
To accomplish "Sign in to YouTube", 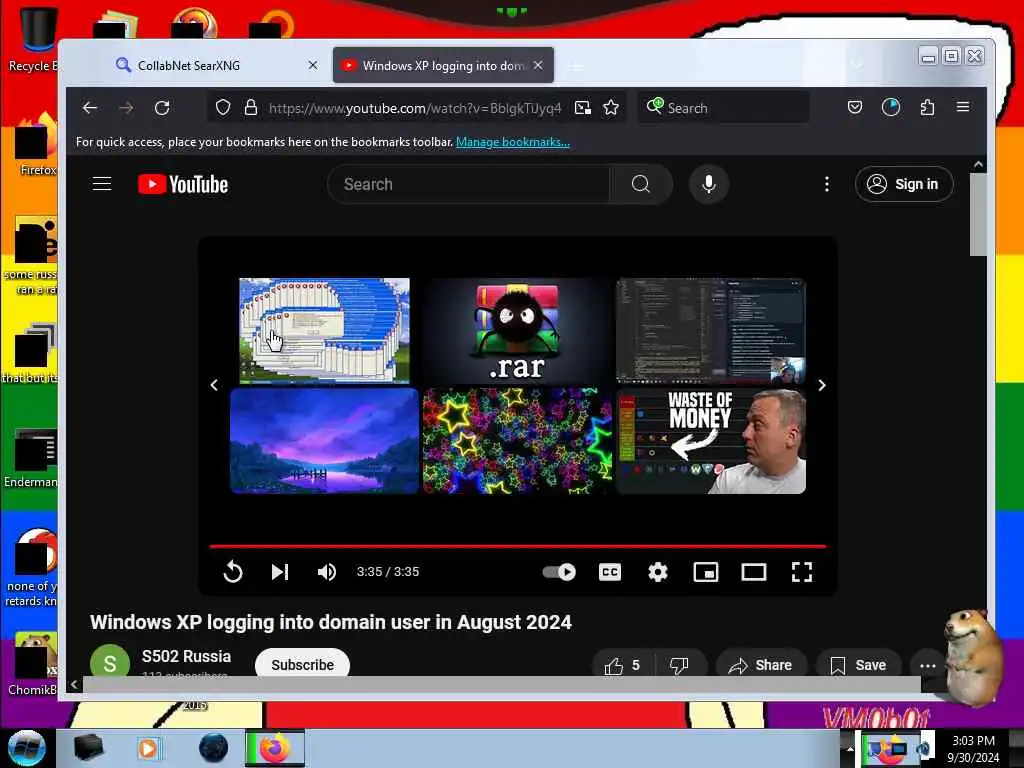I will click(x=904, y=184).
